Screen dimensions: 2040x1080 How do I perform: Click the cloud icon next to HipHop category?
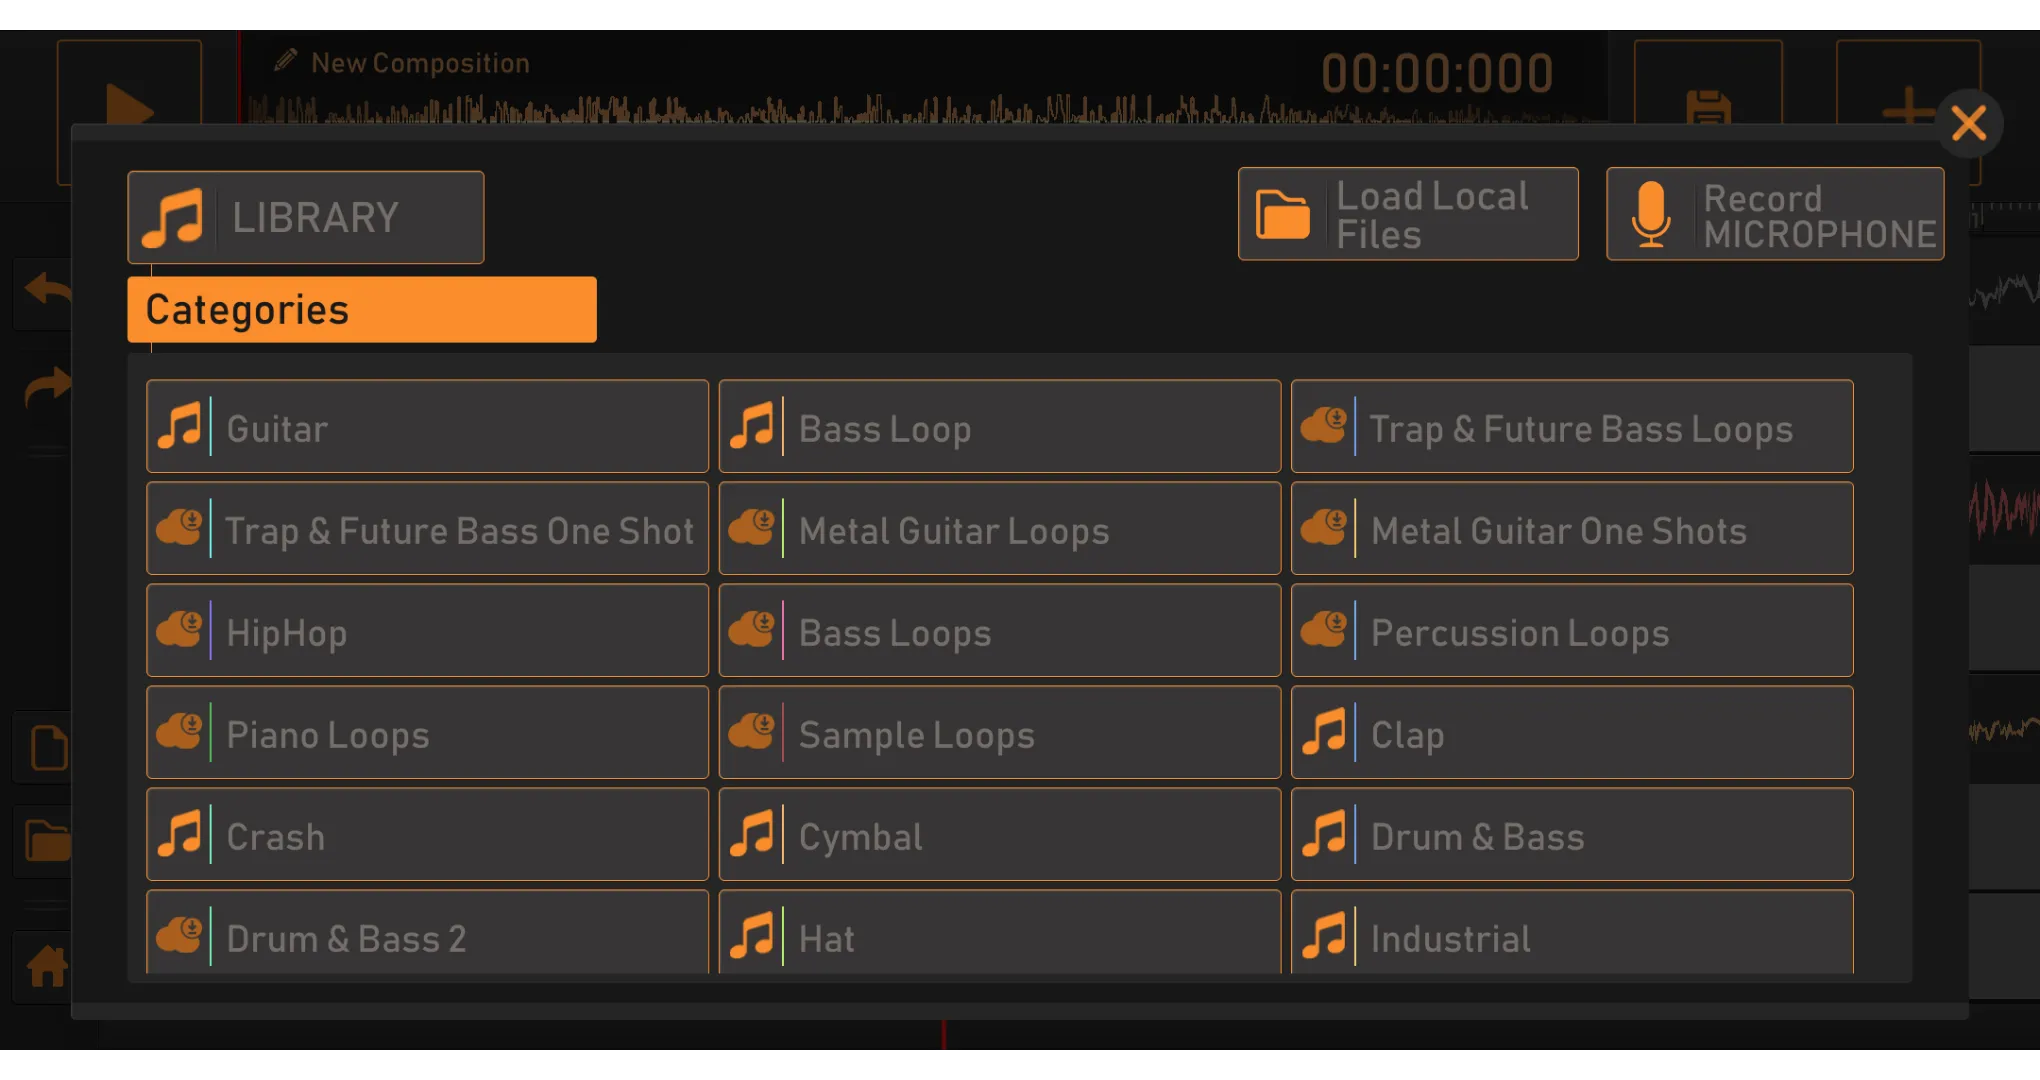185,632
